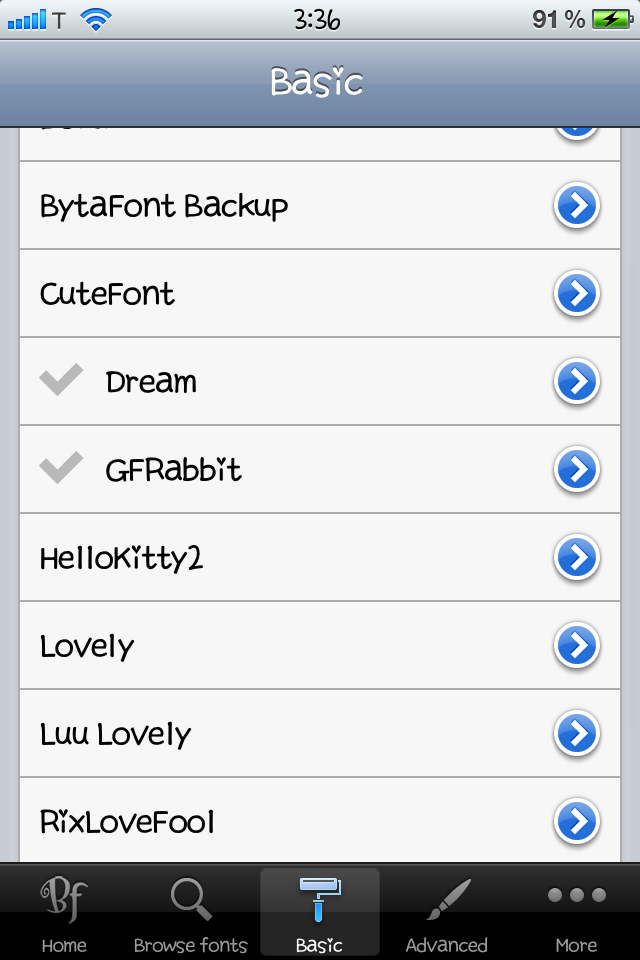Open detail chevron for CuteFont

point(576,294)
